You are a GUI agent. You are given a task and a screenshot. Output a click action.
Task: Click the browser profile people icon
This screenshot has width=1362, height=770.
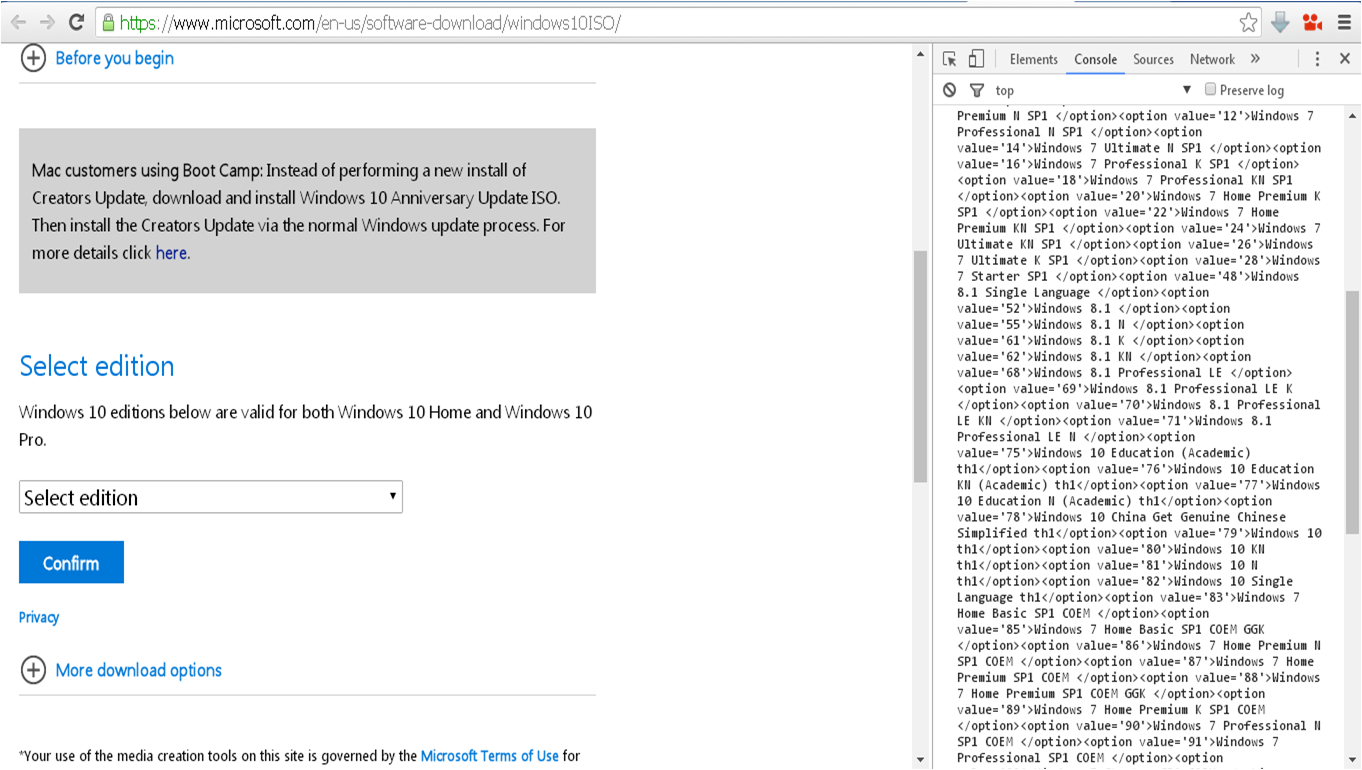pos(1312,21)
